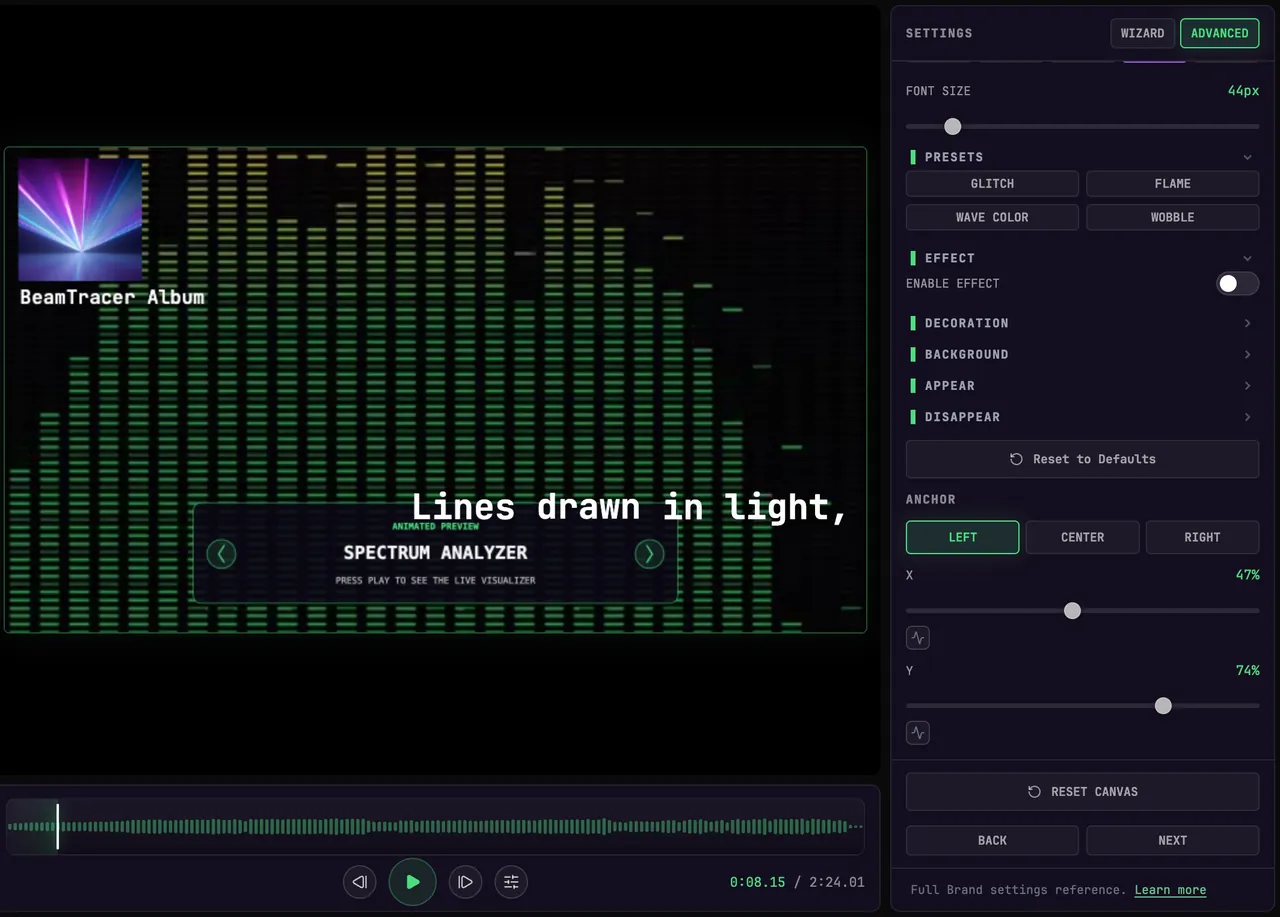Viewport: 1280px width, 917px height.
Task: Click Reset to Defaults button
Action: coord(1082,459)
